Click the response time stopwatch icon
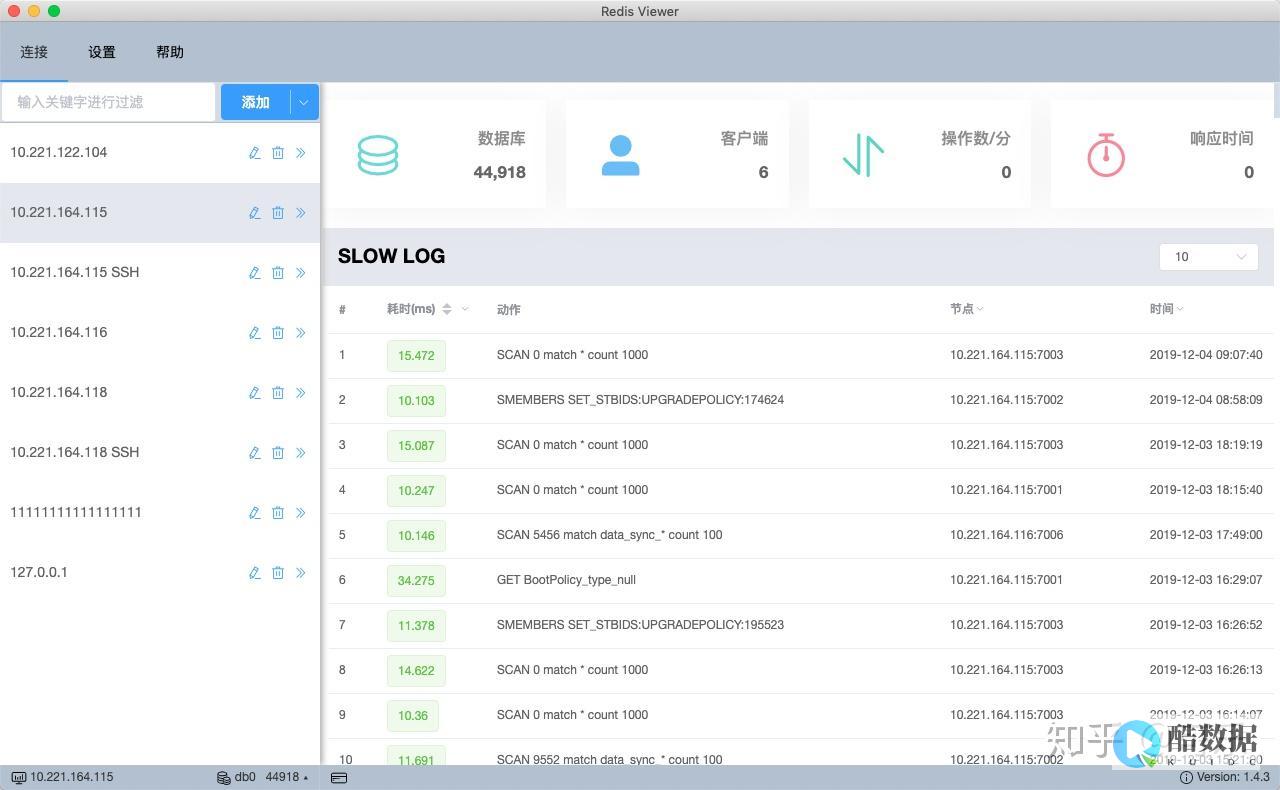The width and height of the screenshot is (1280, 790). point(1106,155)
